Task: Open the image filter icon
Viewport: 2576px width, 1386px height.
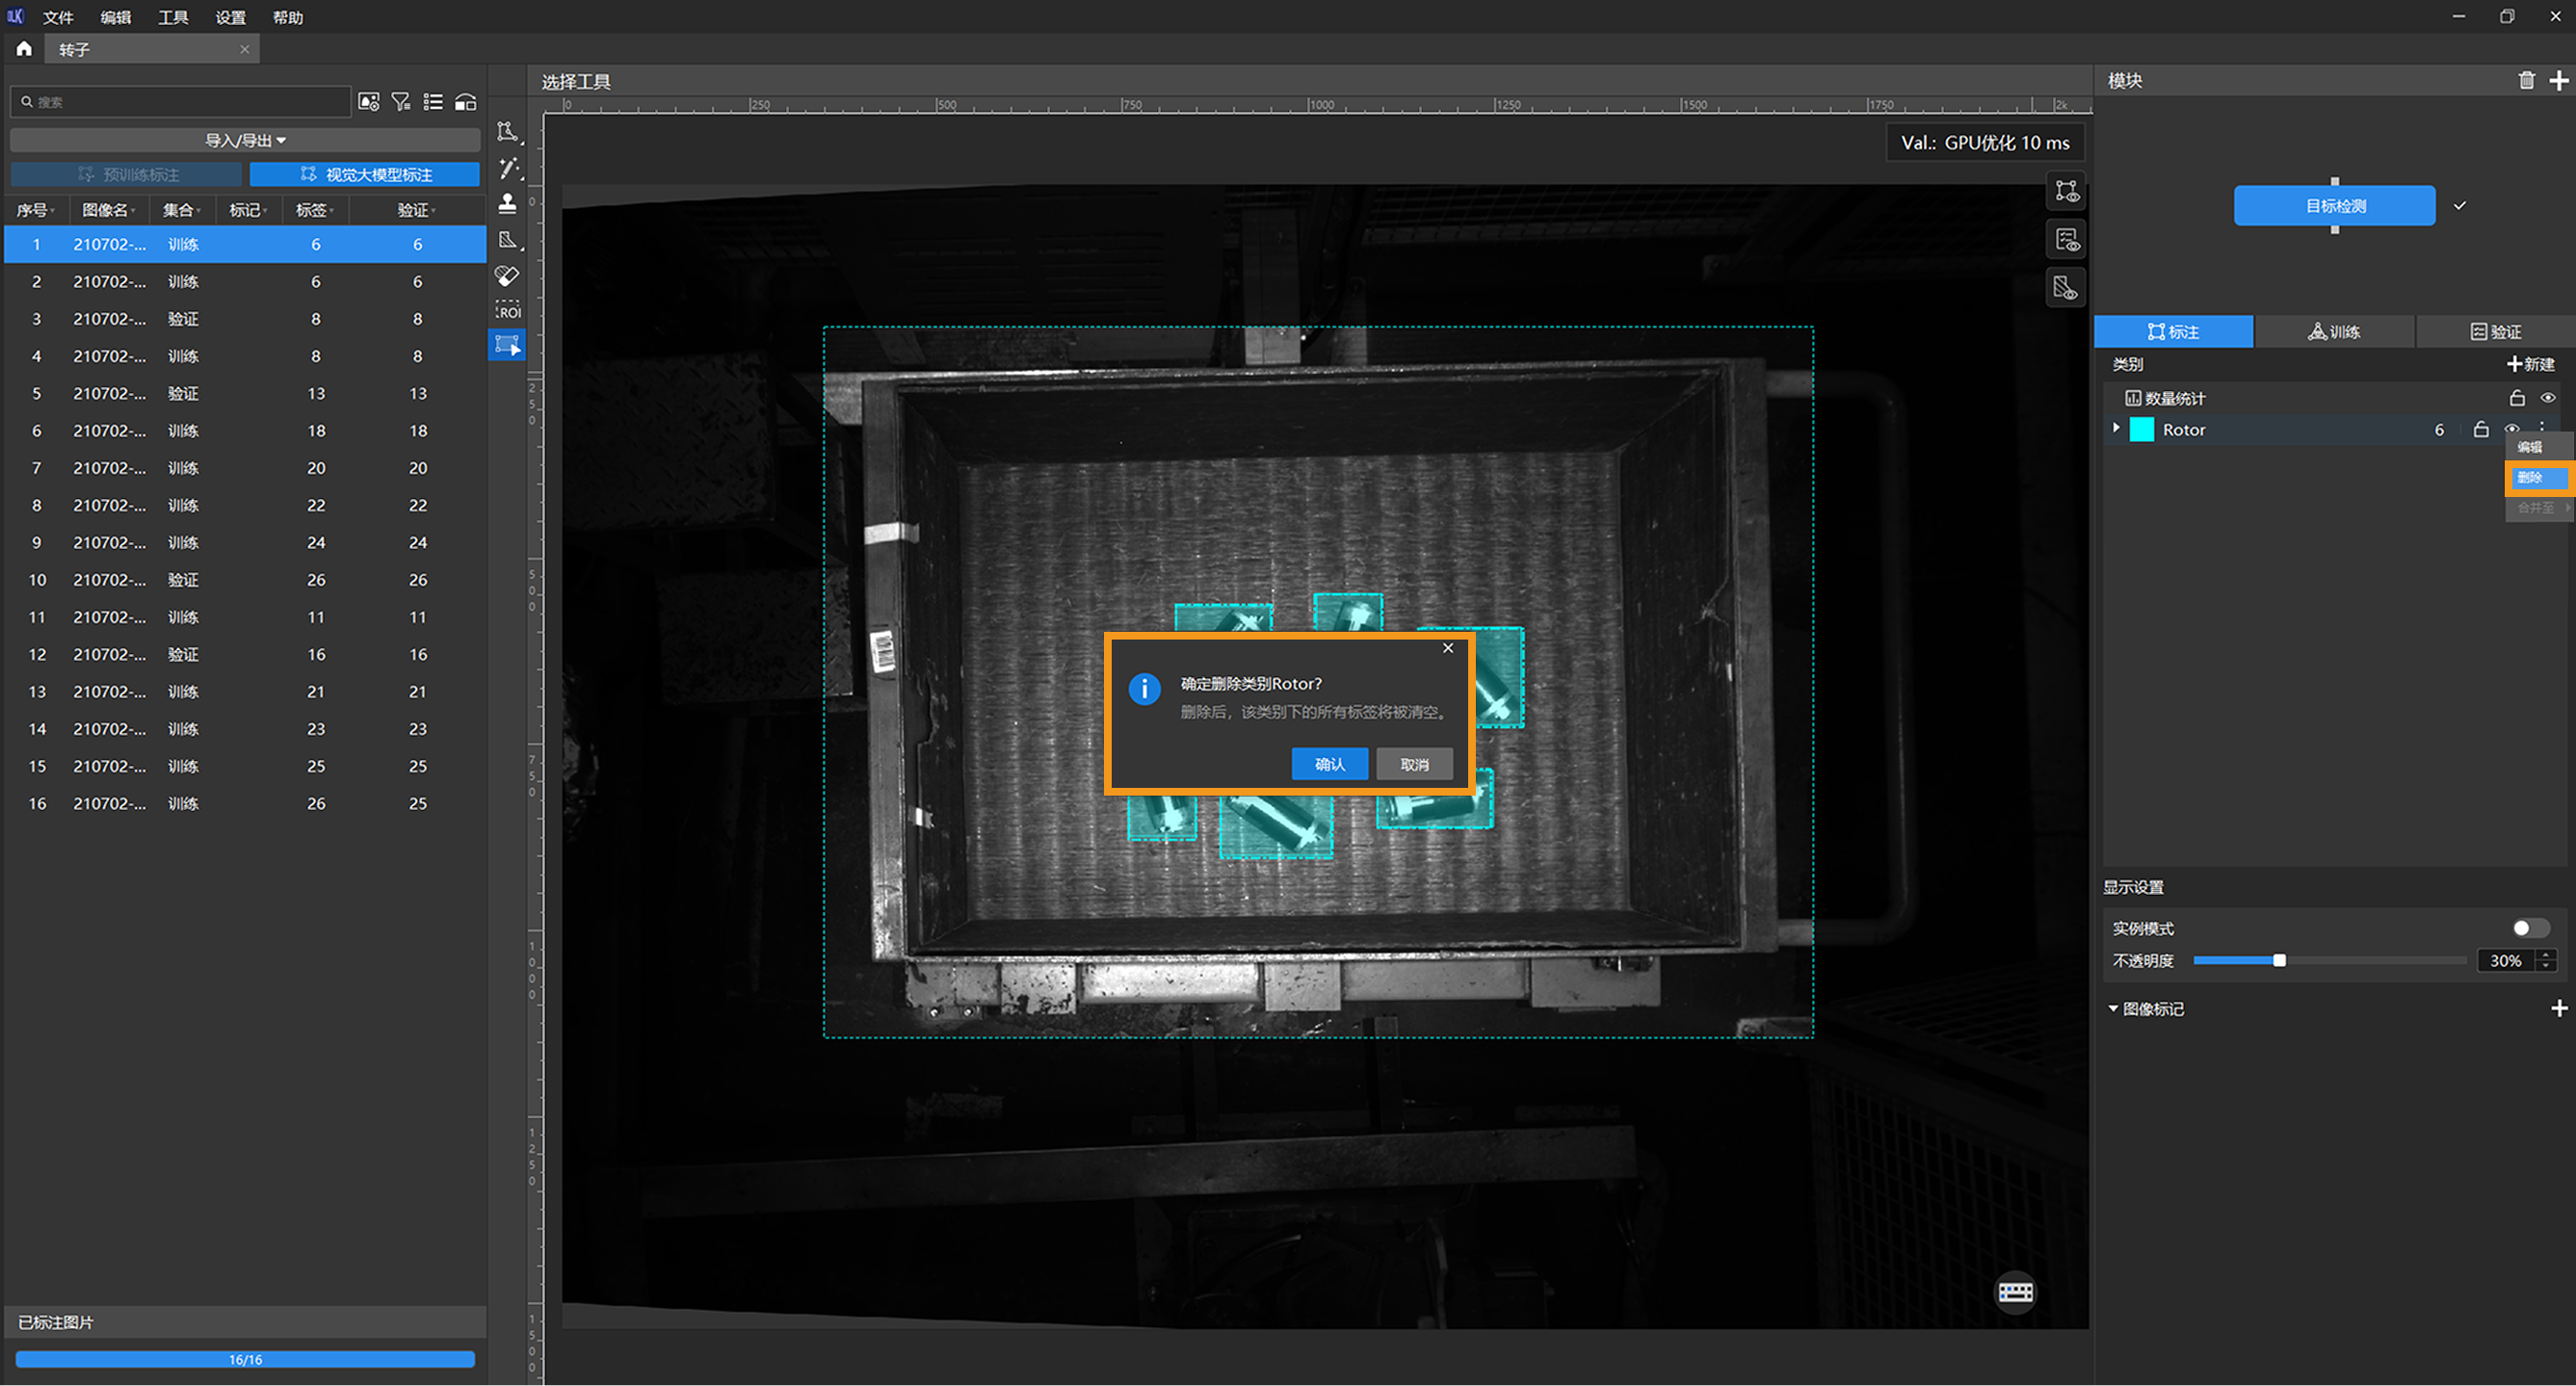Action: point(401,102)
